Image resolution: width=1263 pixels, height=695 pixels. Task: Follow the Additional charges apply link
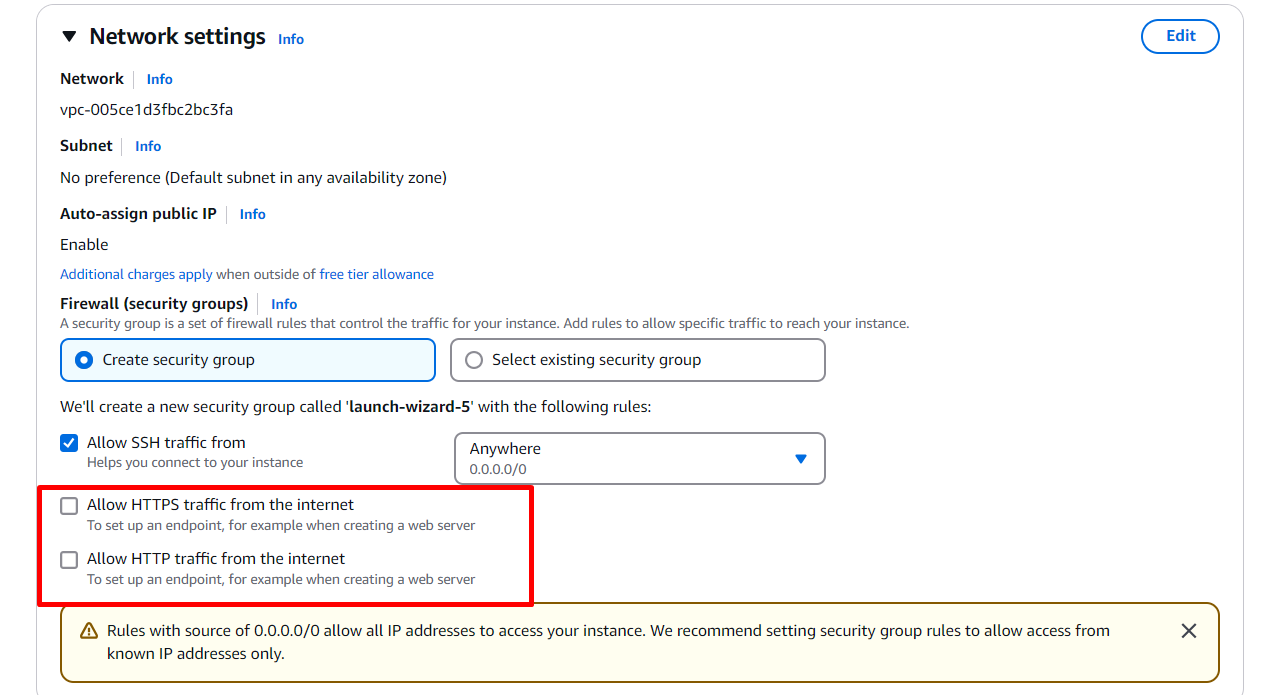[x=136, y=274]
